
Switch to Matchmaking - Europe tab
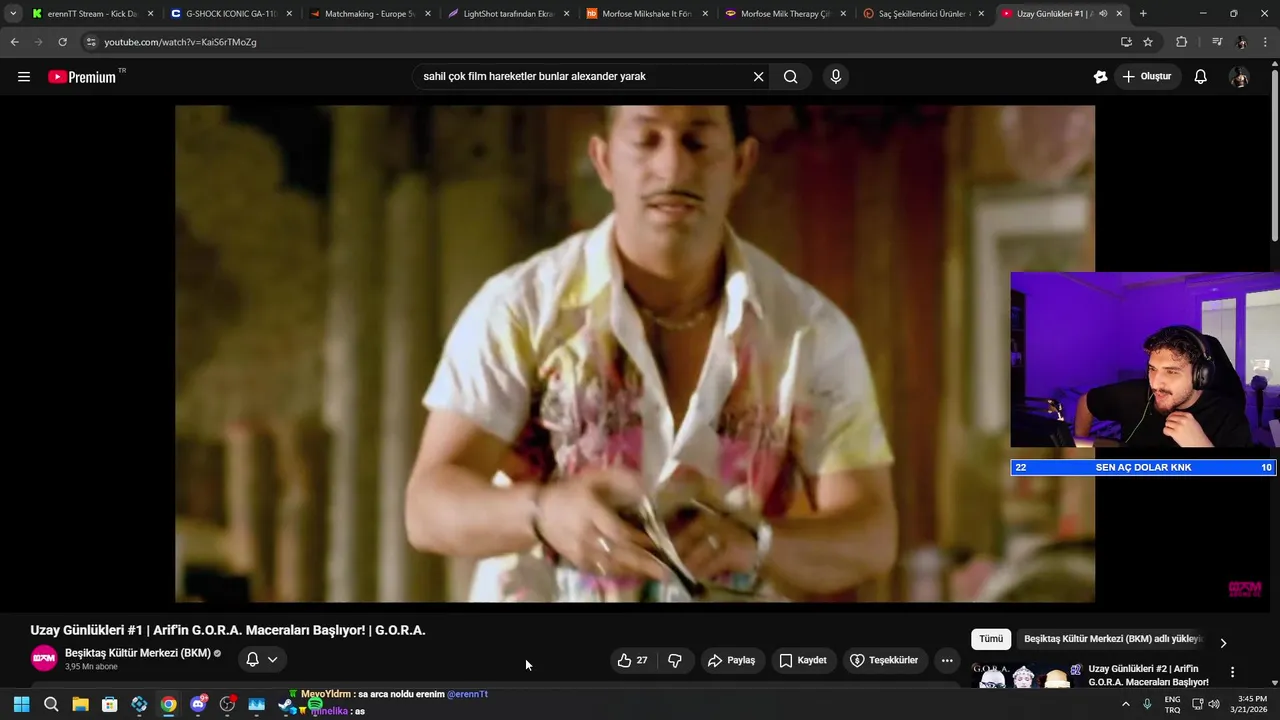[370, 14]
